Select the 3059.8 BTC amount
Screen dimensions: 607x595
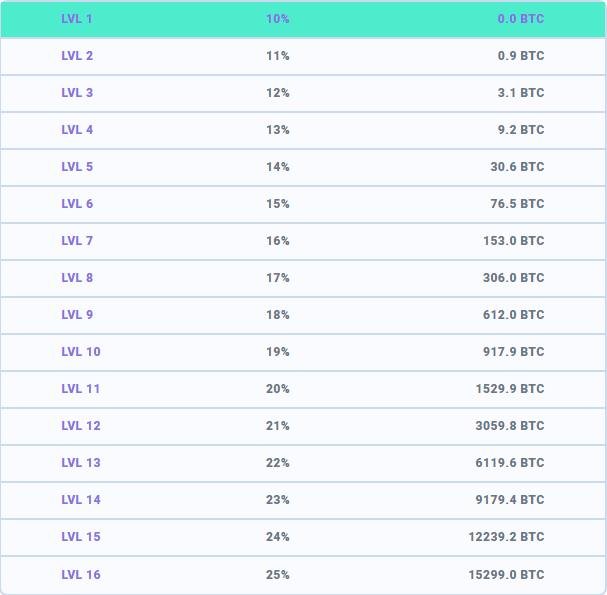tap(510, 426)
